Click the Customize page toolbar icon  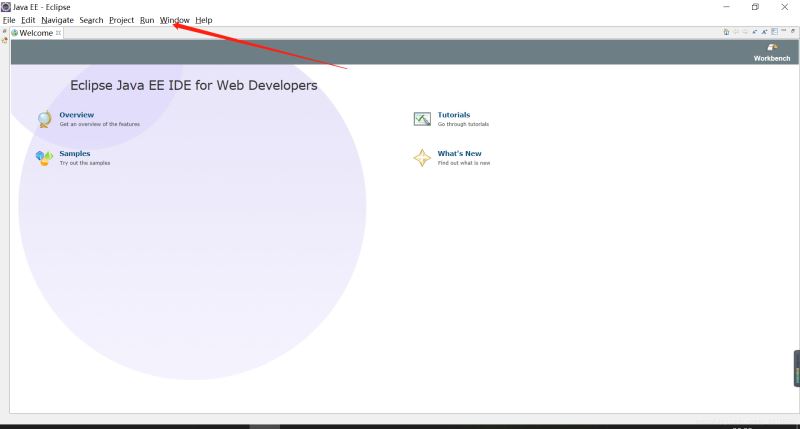point(774,32)
